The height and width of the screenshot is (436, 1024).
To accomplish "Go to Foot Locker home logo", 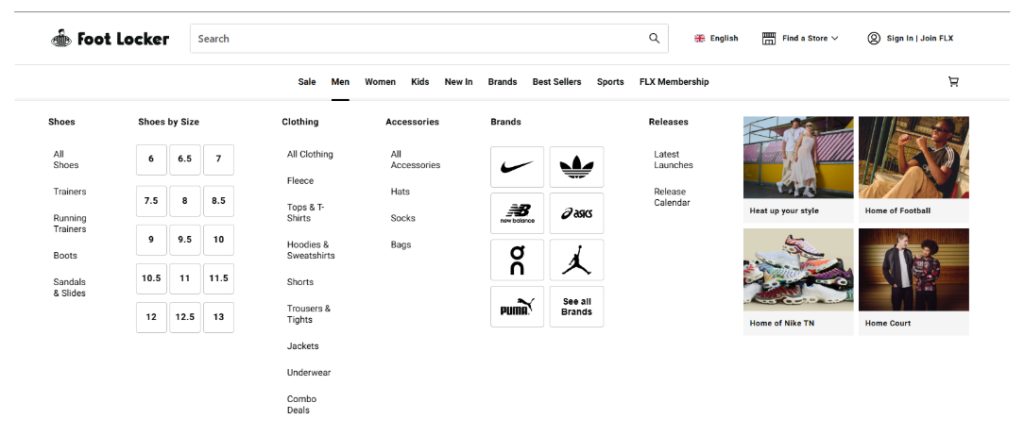I will click(110, 39).
